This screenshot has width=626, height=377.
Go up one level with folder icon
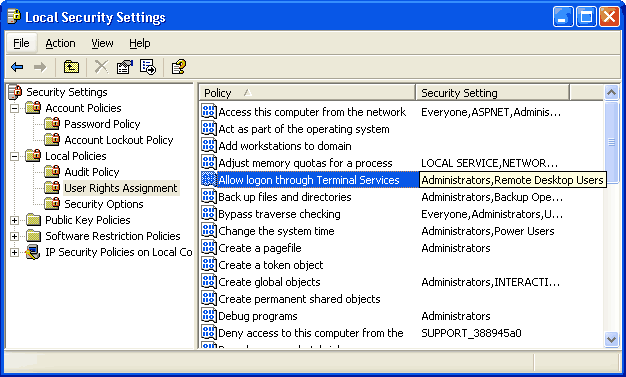coord(71,67)
